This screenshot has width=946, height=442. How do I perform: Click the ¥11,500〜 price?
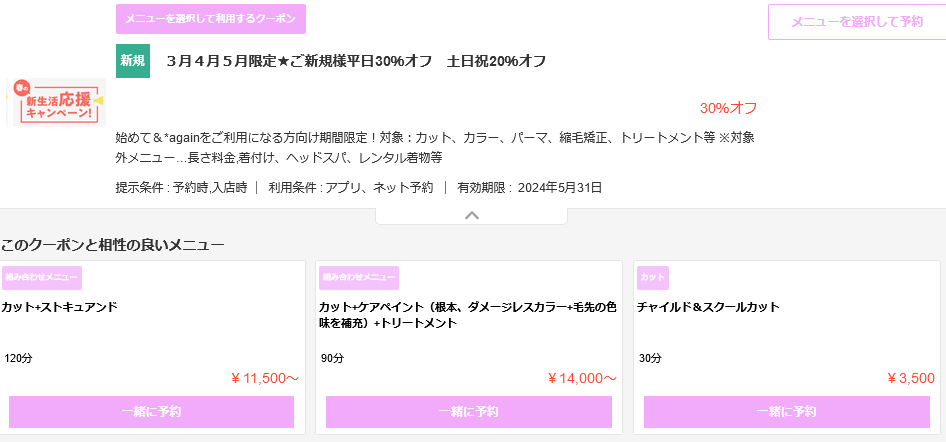tap(264, 378)
